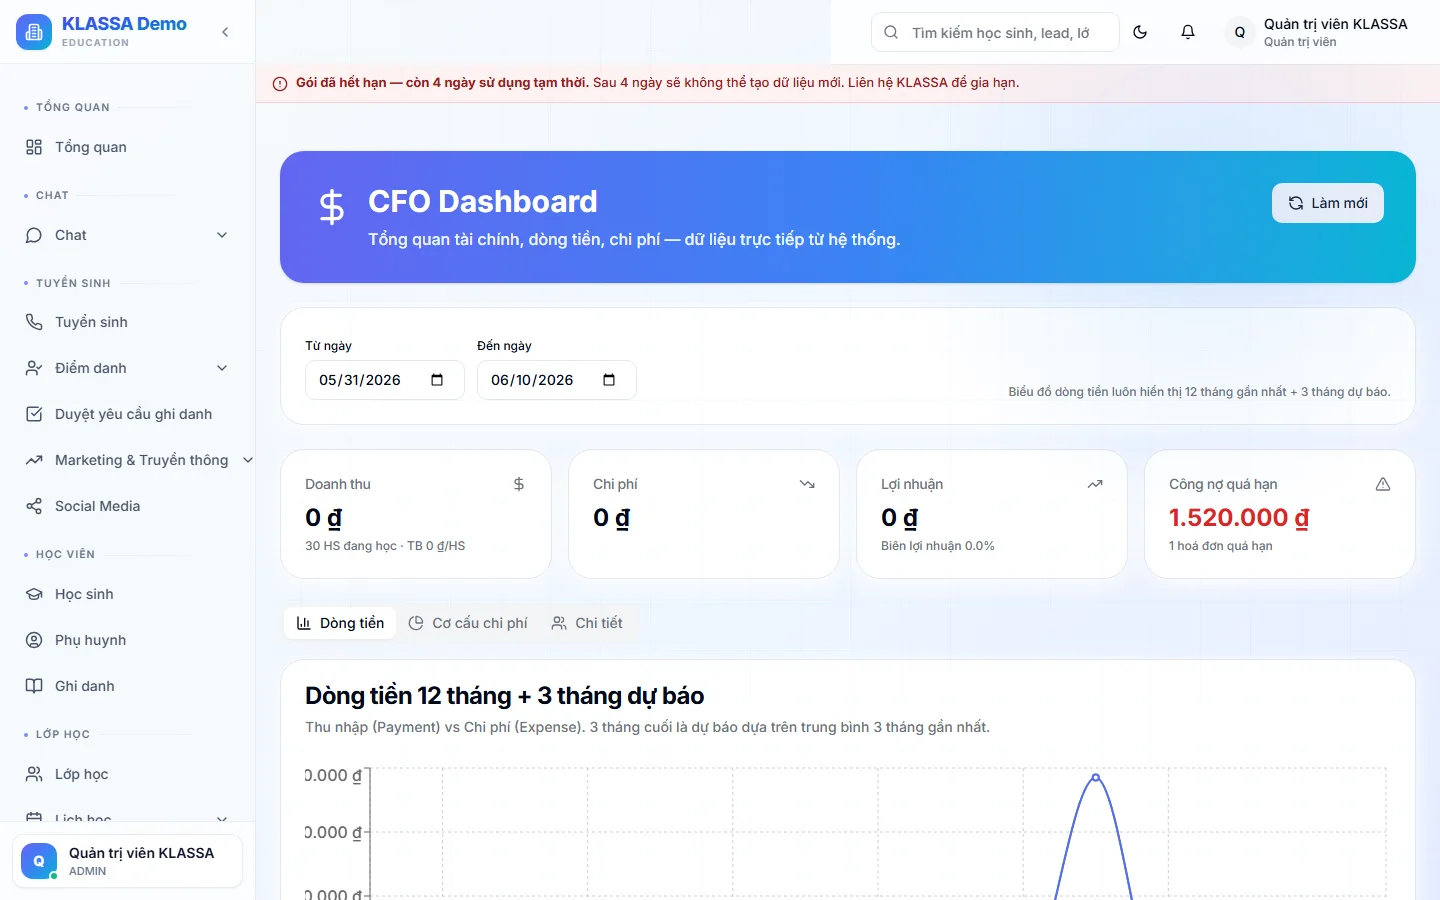Go to Tổng quan in sidebar
The image size is (1440, 900).
[128, 147]
